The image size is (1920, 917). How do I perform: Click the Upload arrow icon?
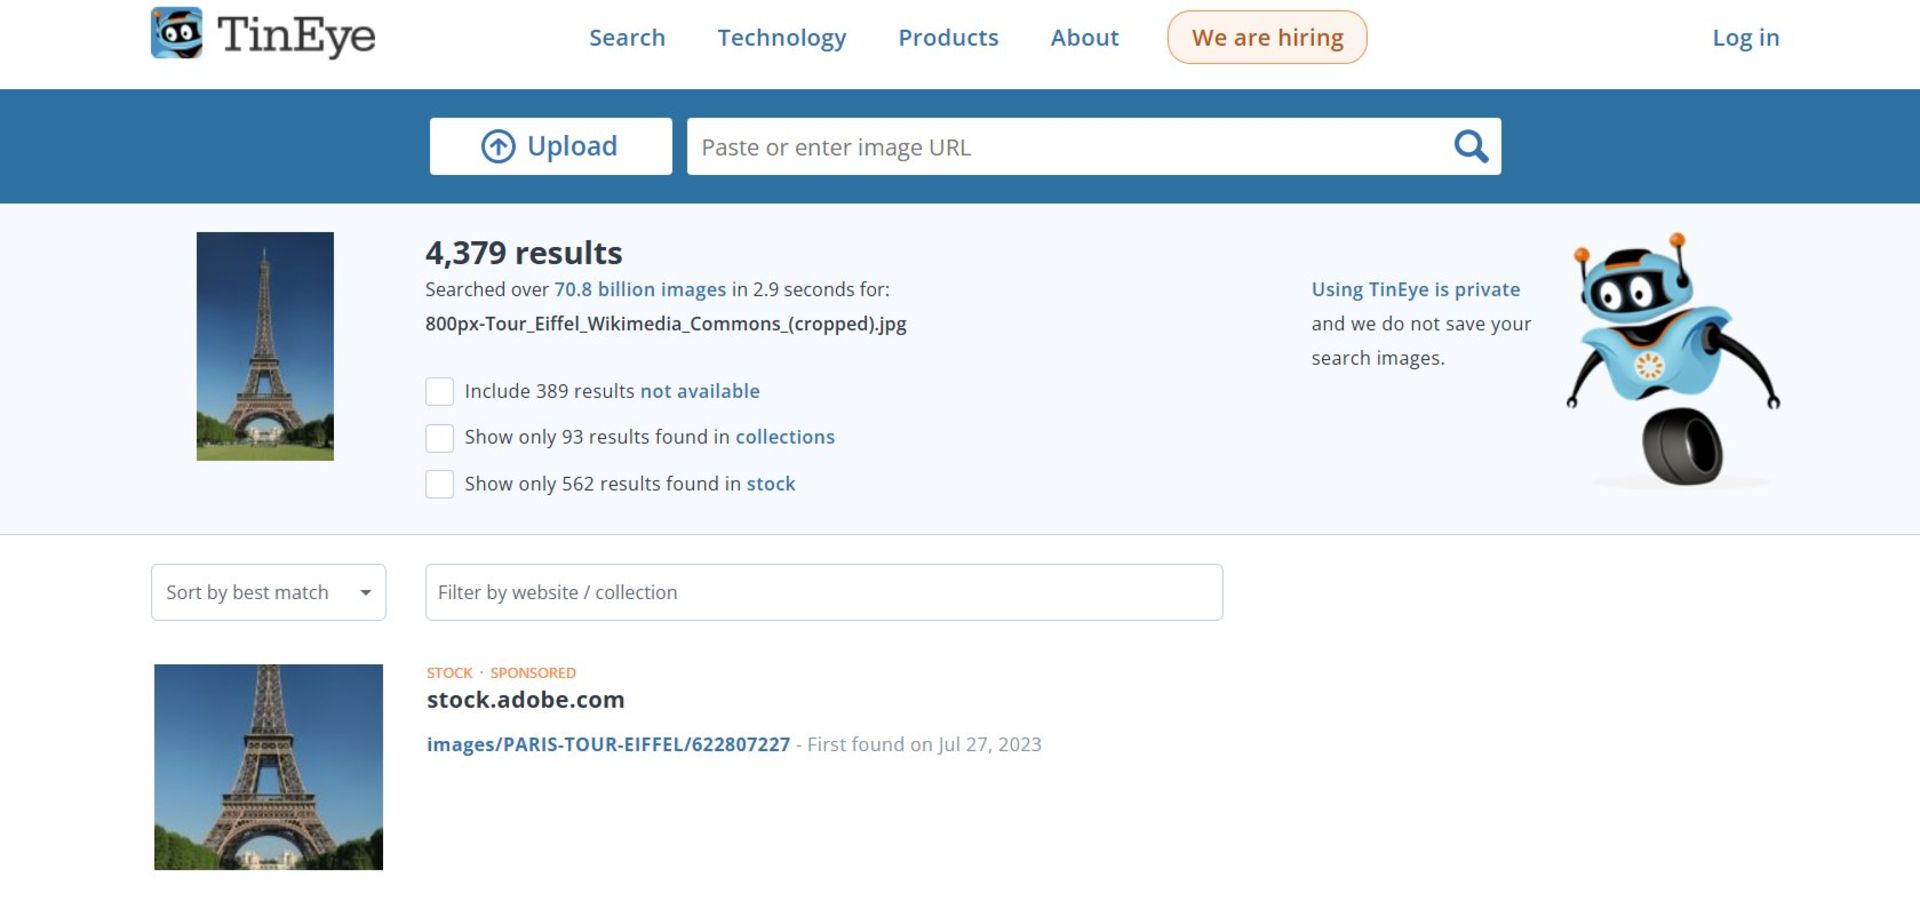tap(498, 147)
